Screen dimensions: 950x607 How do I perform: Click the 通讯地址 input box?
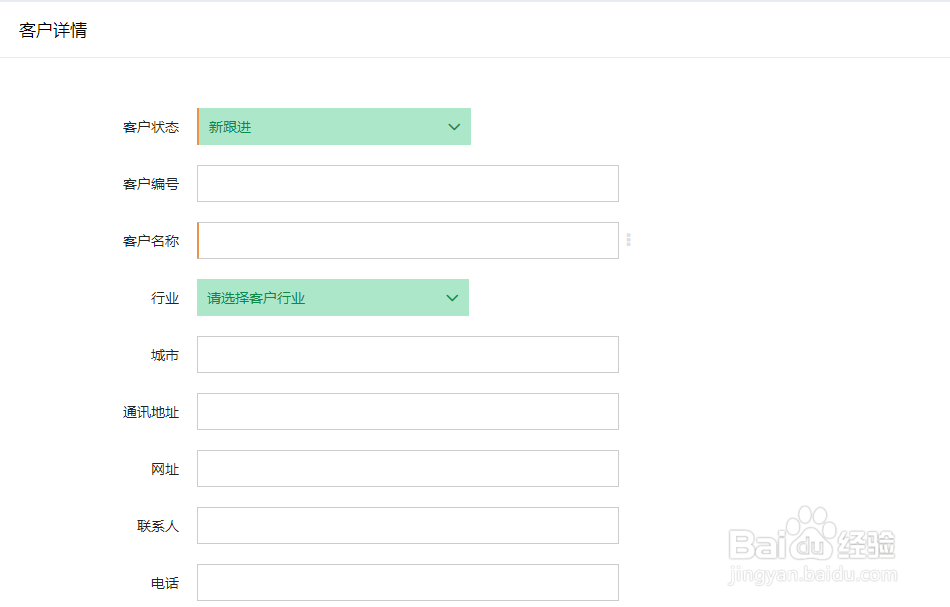[x=407, y=412]
